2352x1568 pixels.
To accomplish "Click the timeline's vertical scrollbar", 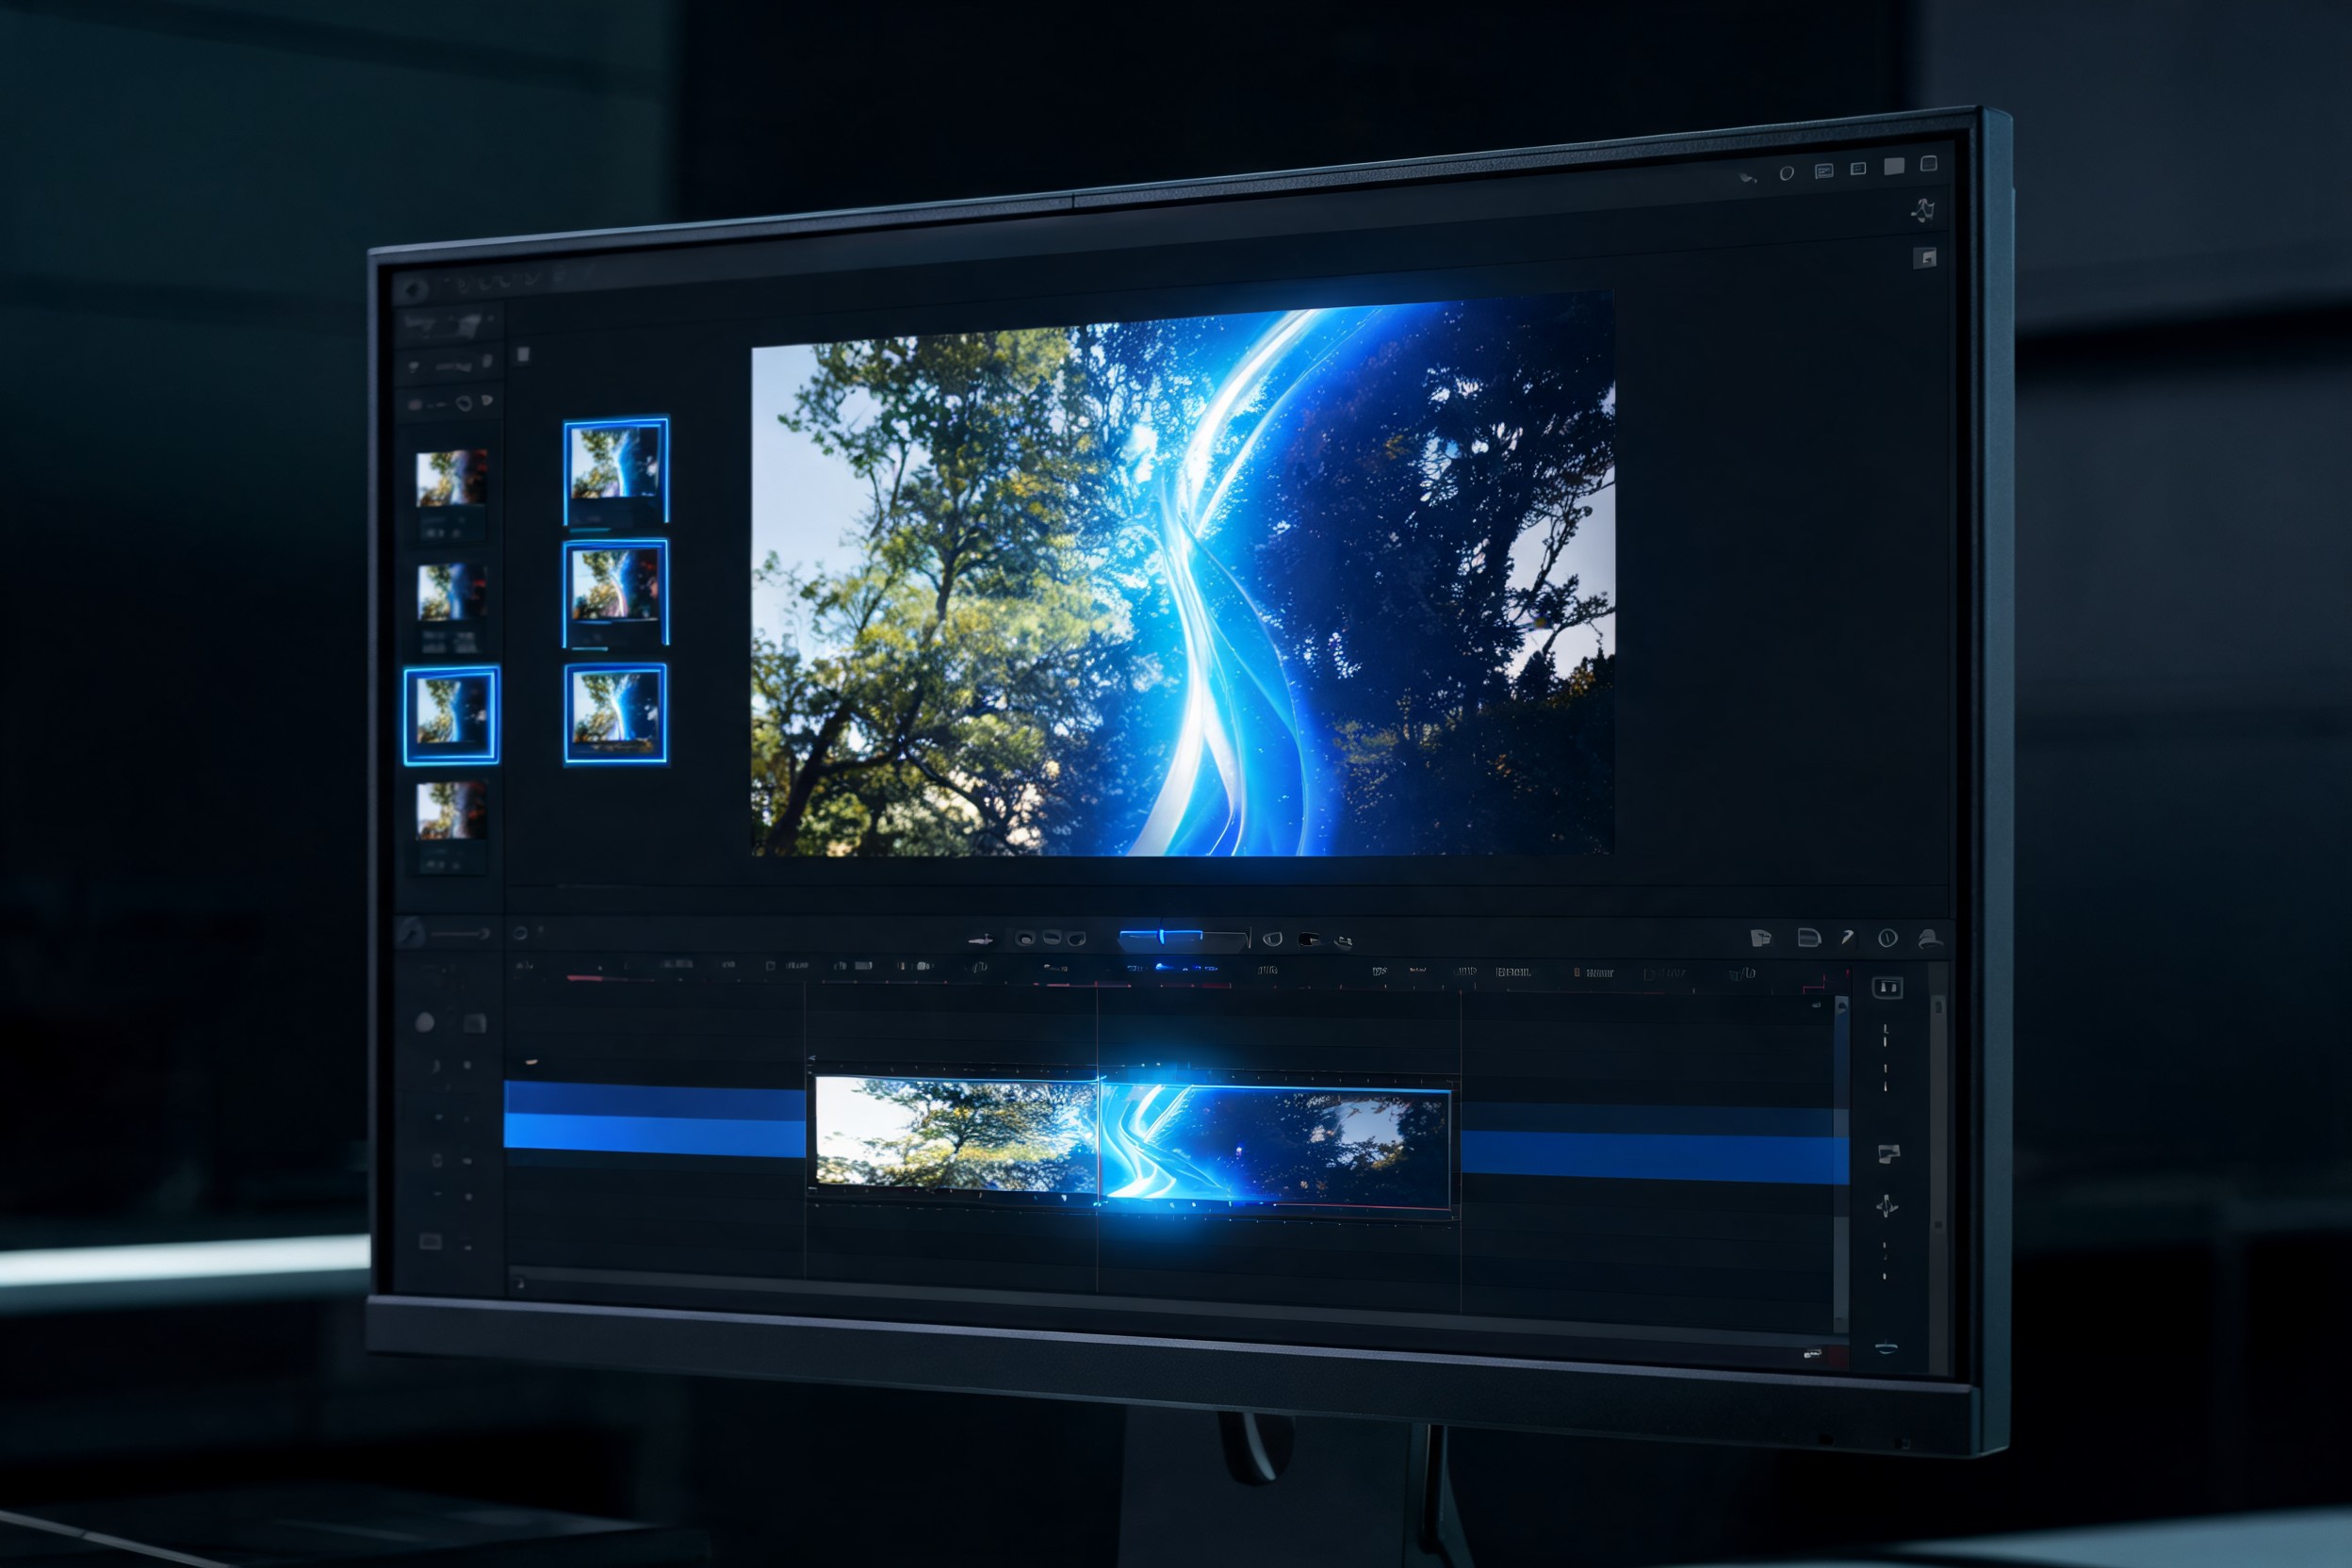I will coord(1841,1165).
